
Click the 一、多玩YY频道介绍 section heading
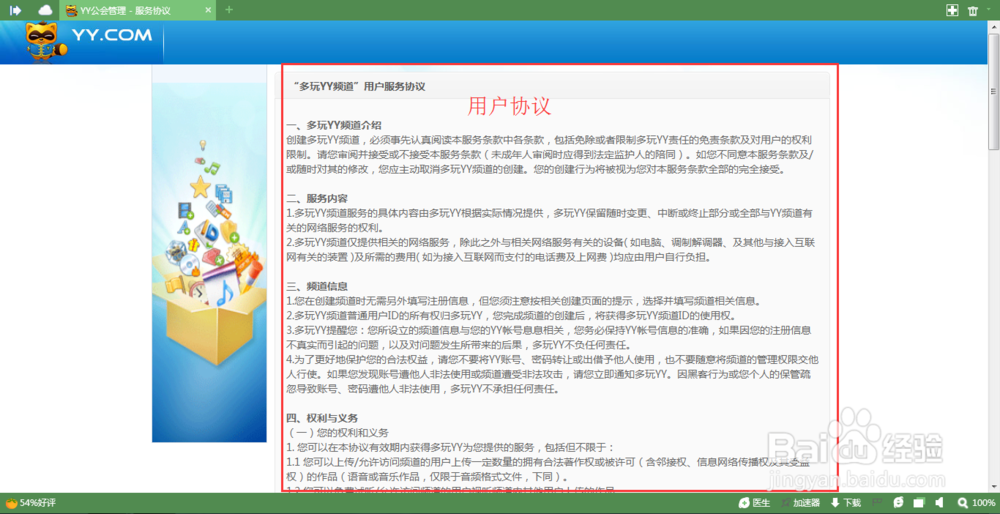[x=334, y=124]
